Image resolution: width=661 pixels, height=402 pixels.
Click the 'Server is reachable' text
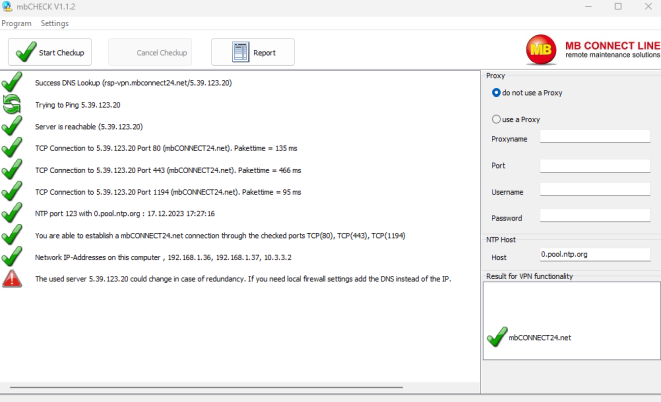(x=89, y=127)
